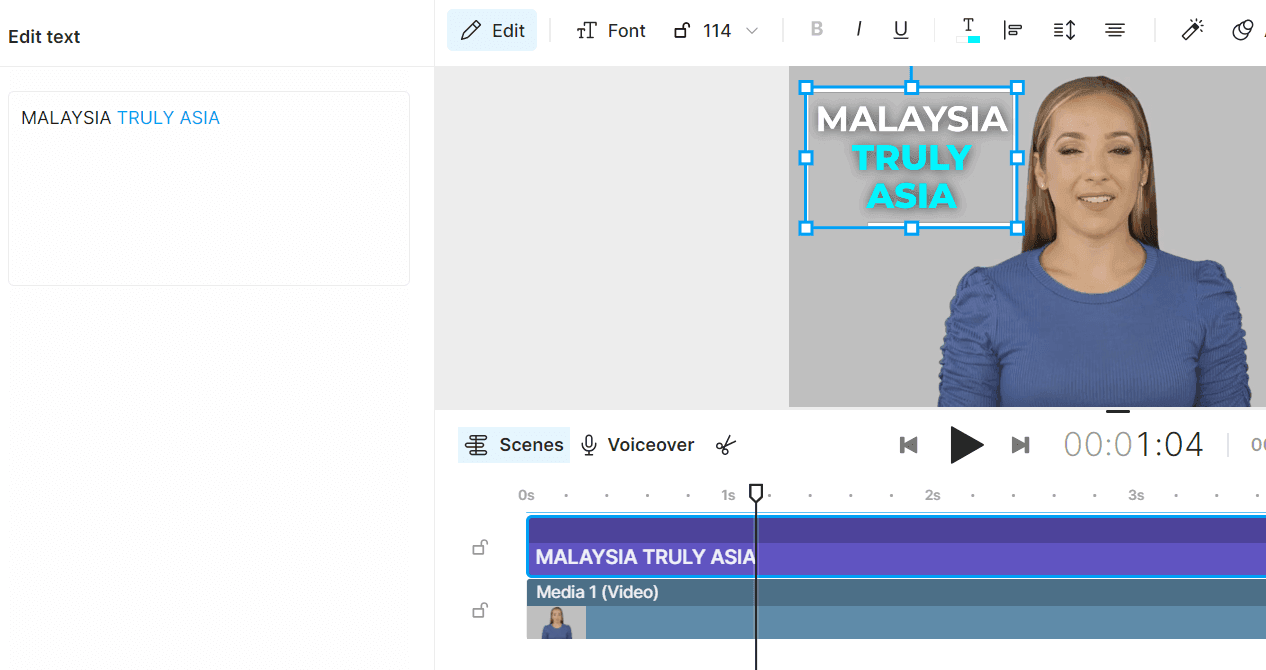Click the Bold formatting icon

point(816,30)
